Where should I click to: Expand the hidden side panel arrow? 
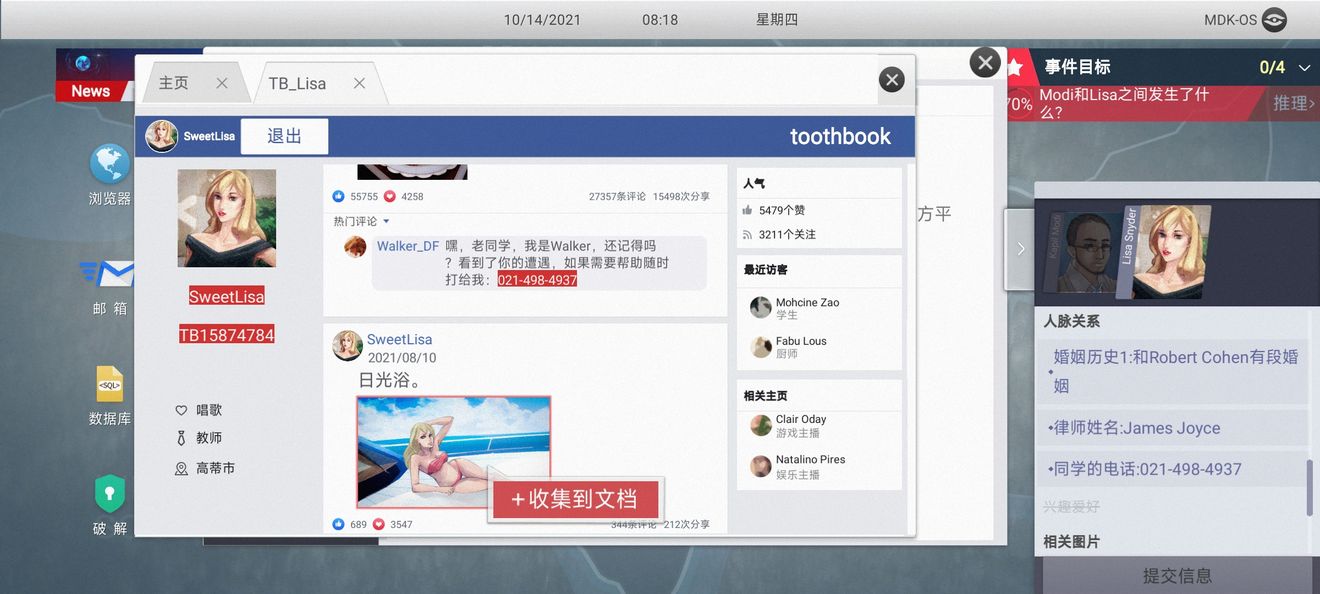click(1020, 249)
